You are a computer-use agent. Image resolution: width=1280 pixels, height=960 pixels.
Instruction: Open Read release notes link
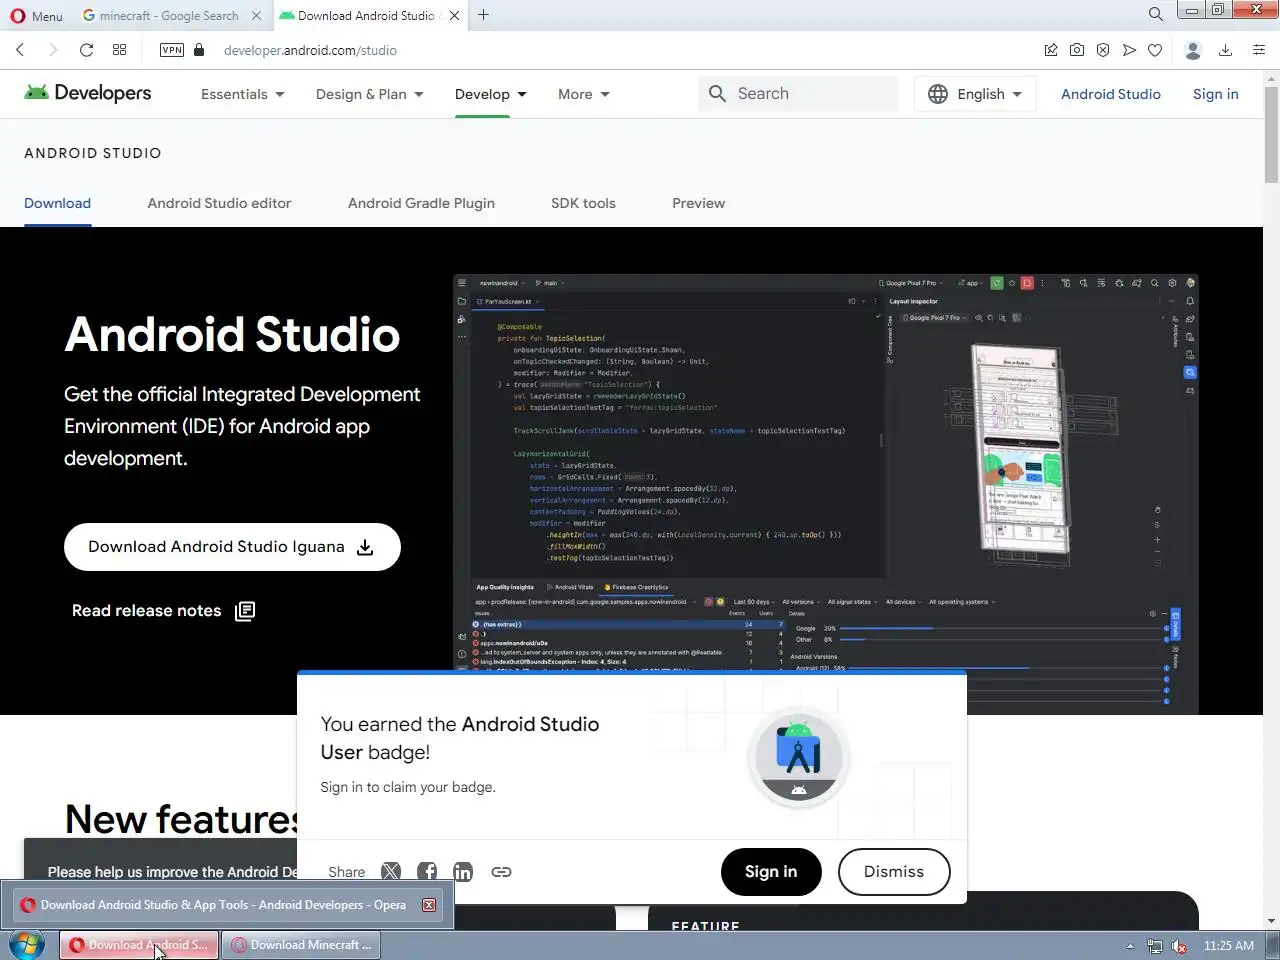point(163,611)
